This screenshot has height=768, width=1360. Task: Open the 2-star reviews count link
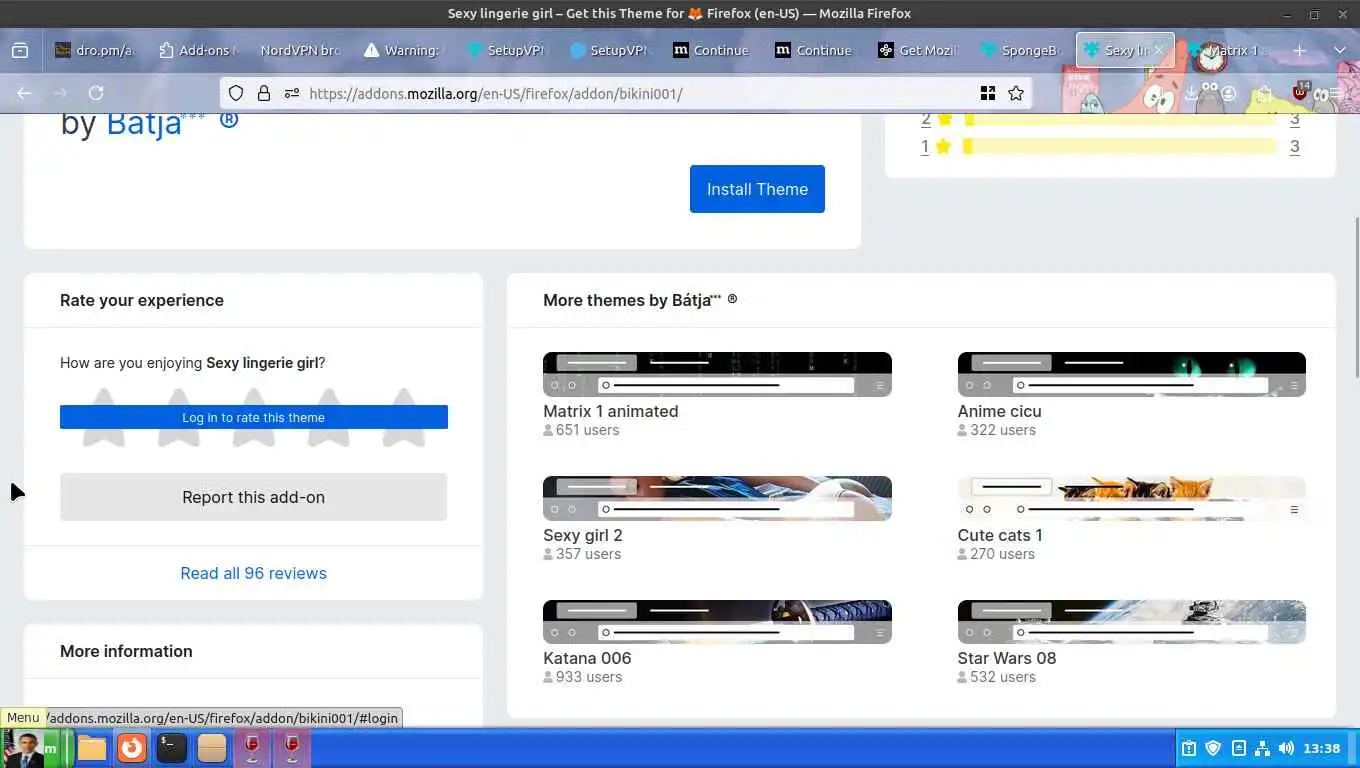pos(1294,119)
